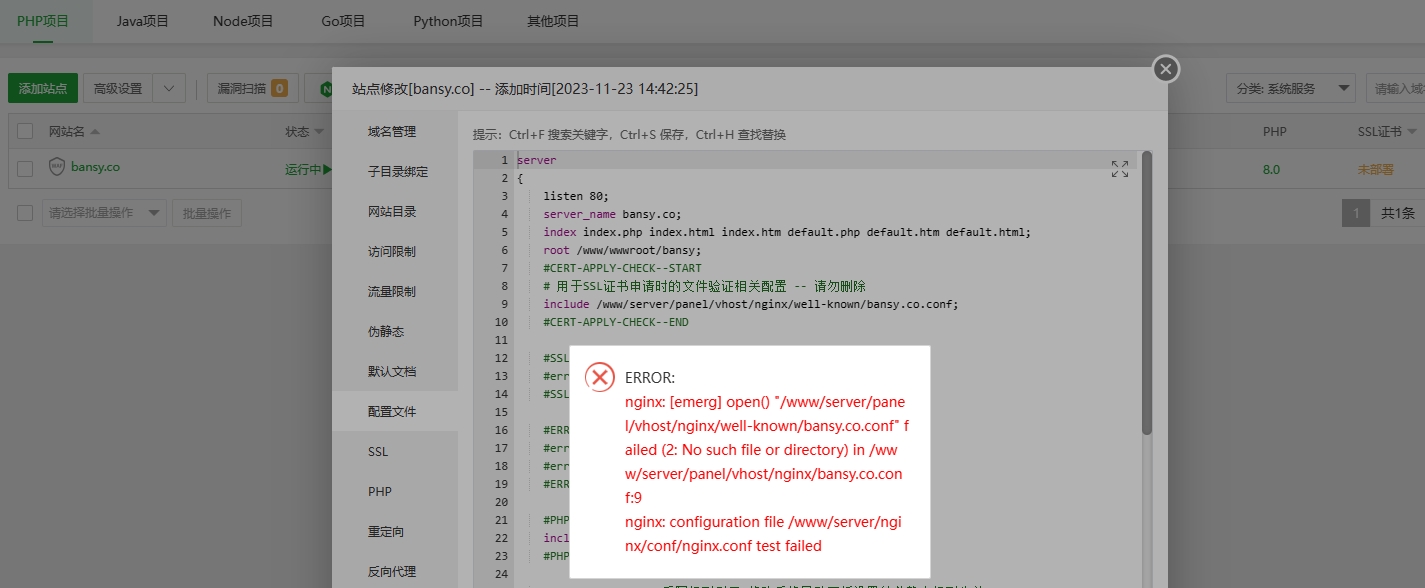Open SSL certificate column filter dropdown
The image size is (1425, 588).
click(x=1410, y=132)
